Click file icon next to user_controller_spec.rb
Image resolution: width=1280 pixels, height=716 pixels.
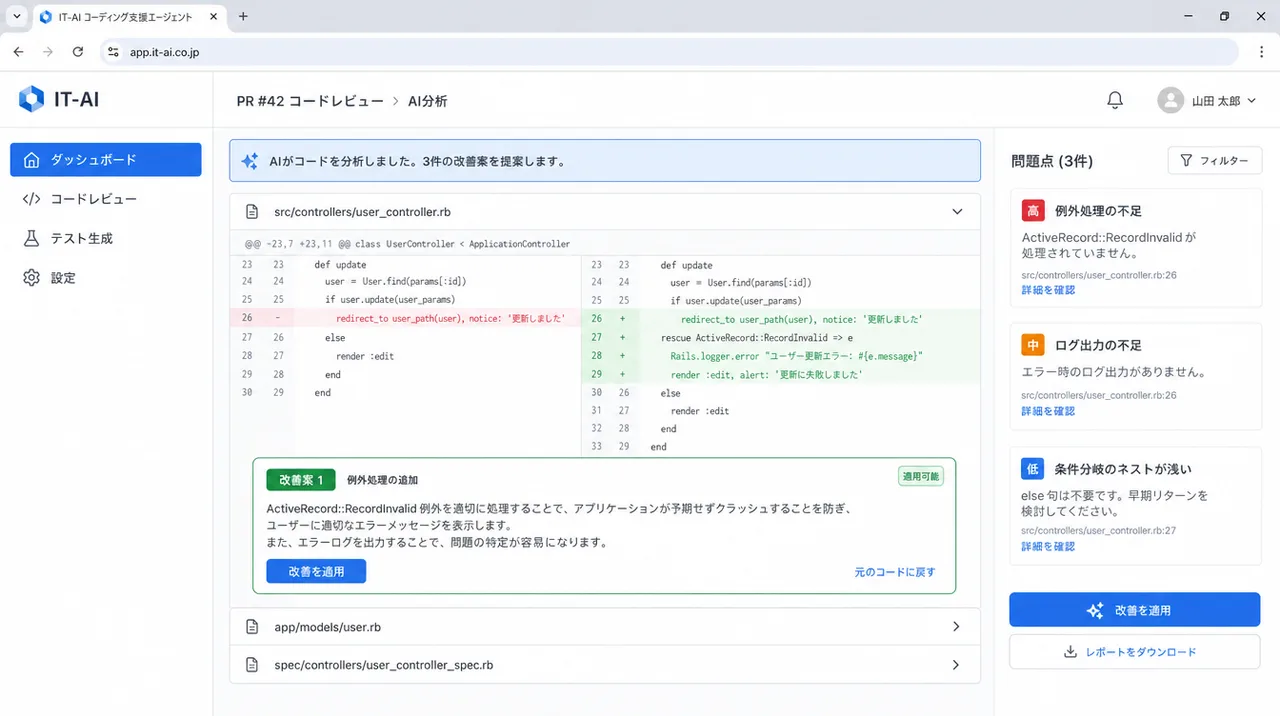pyautogui.click(x=253, y=665)
